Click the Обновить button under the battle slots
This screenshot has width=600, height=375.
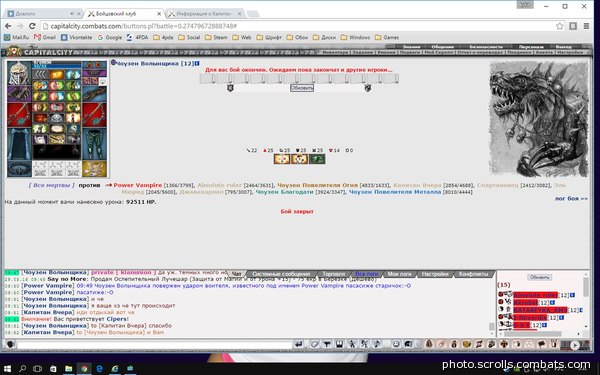(302, 88)
